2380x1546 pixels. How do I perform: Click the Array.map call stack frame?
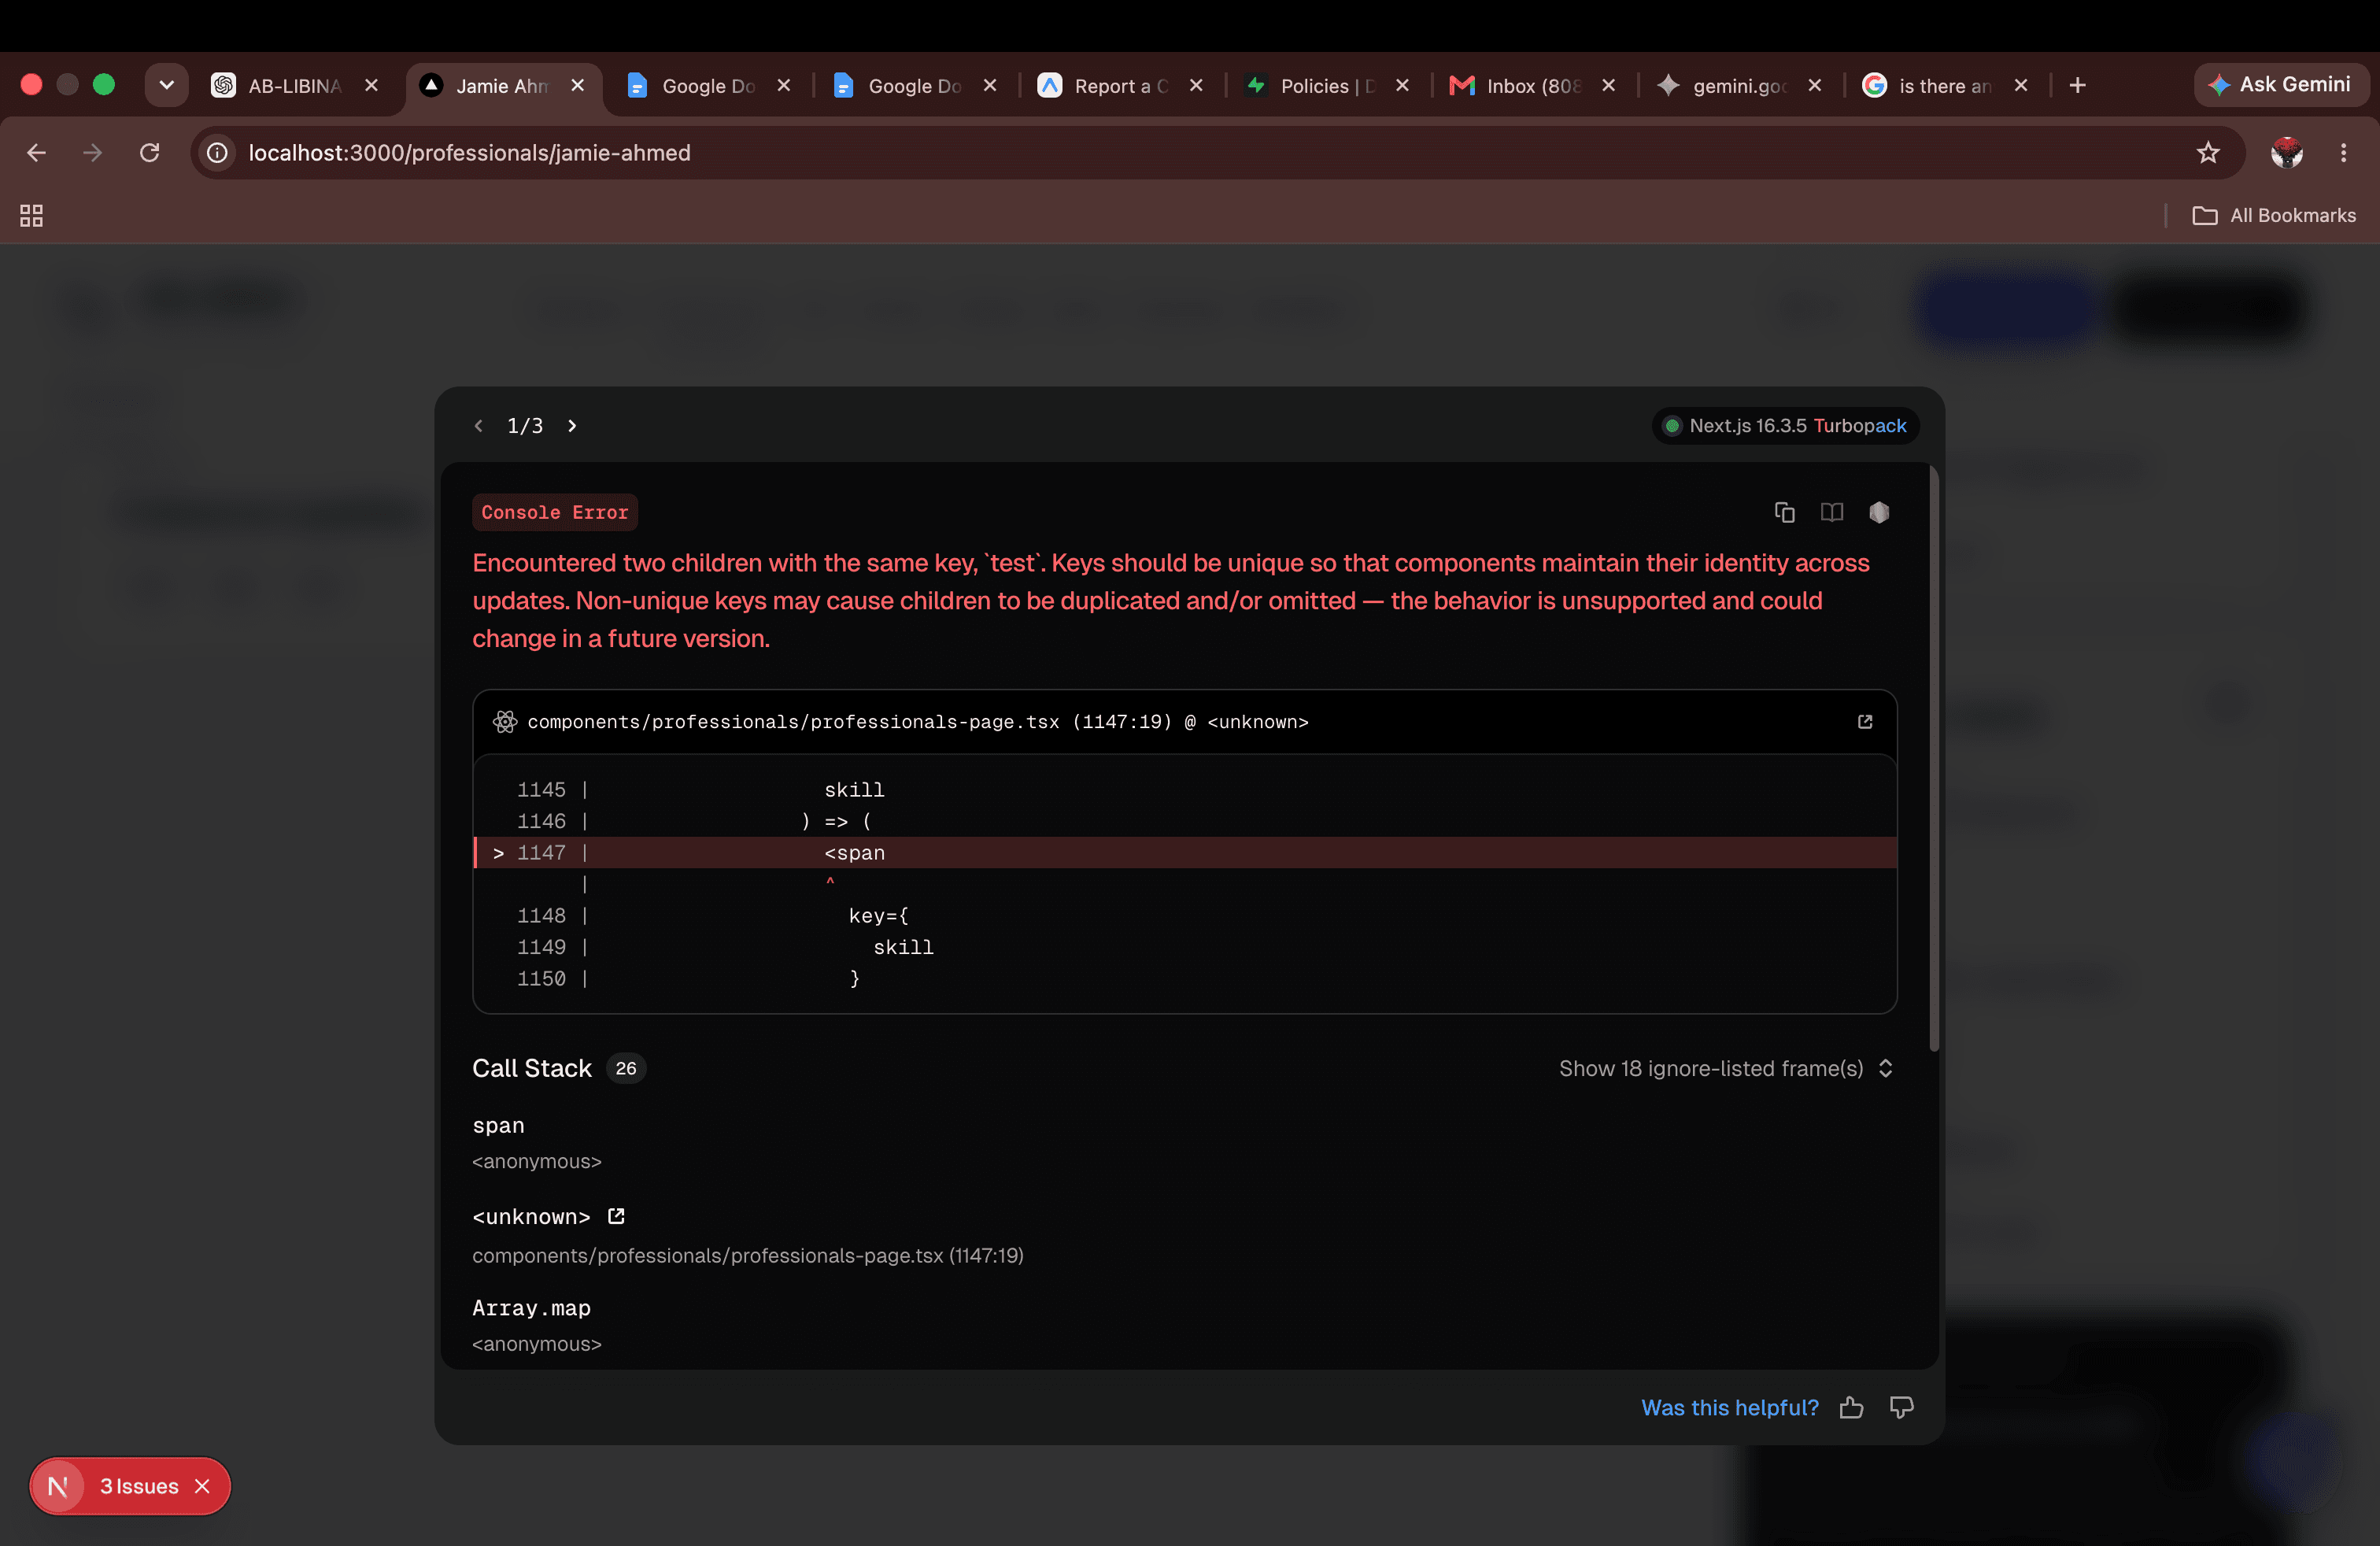[x=531, y=1309]
